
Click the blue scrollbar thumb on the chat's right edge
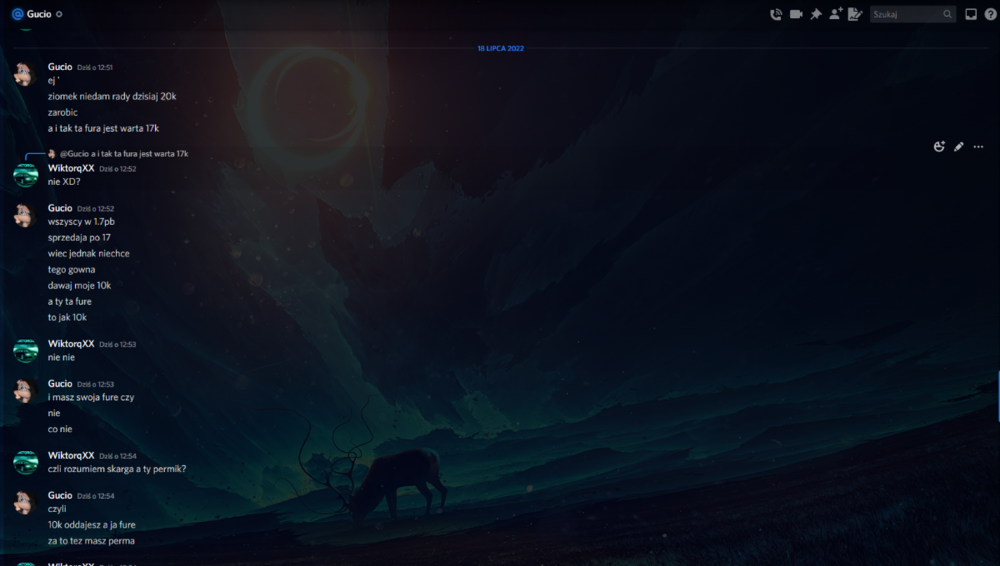pos(998,396)
